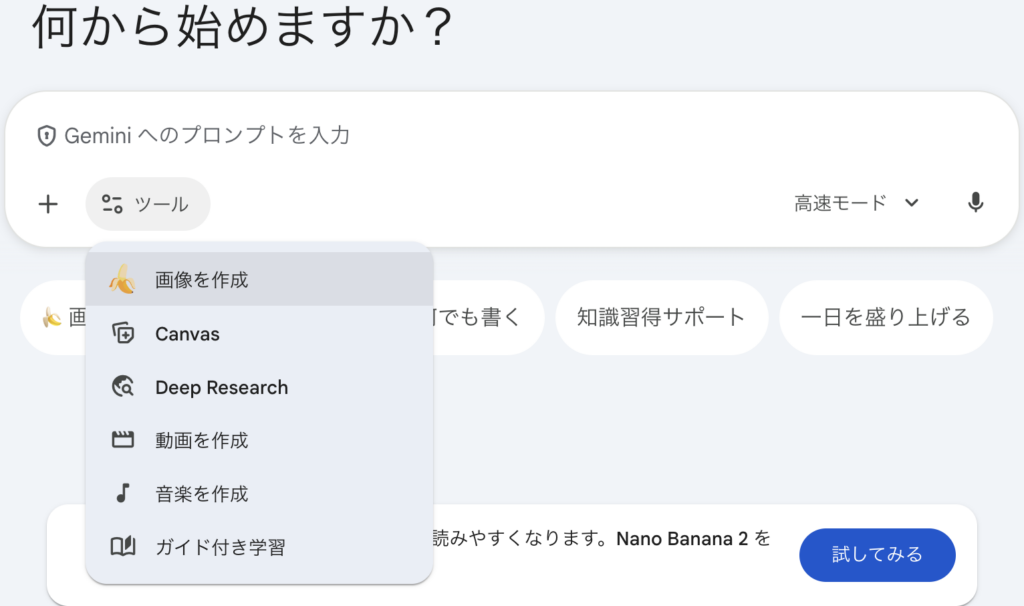Image resolution: width=1024 pixels, height=606 pixels.
Task: Toggle the ツール tools menu button
Action: click(147, 204)
